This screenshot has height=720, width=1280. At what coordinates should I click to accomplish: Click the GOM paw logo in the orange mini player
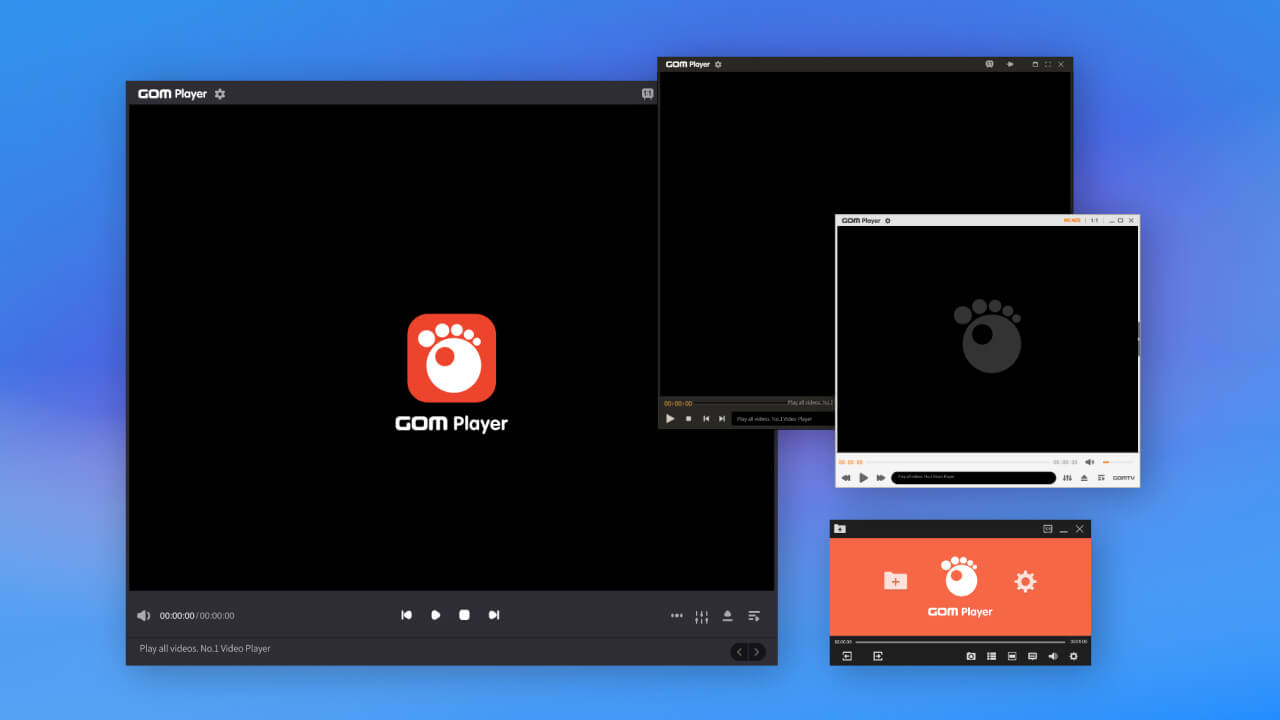(959, 576)
